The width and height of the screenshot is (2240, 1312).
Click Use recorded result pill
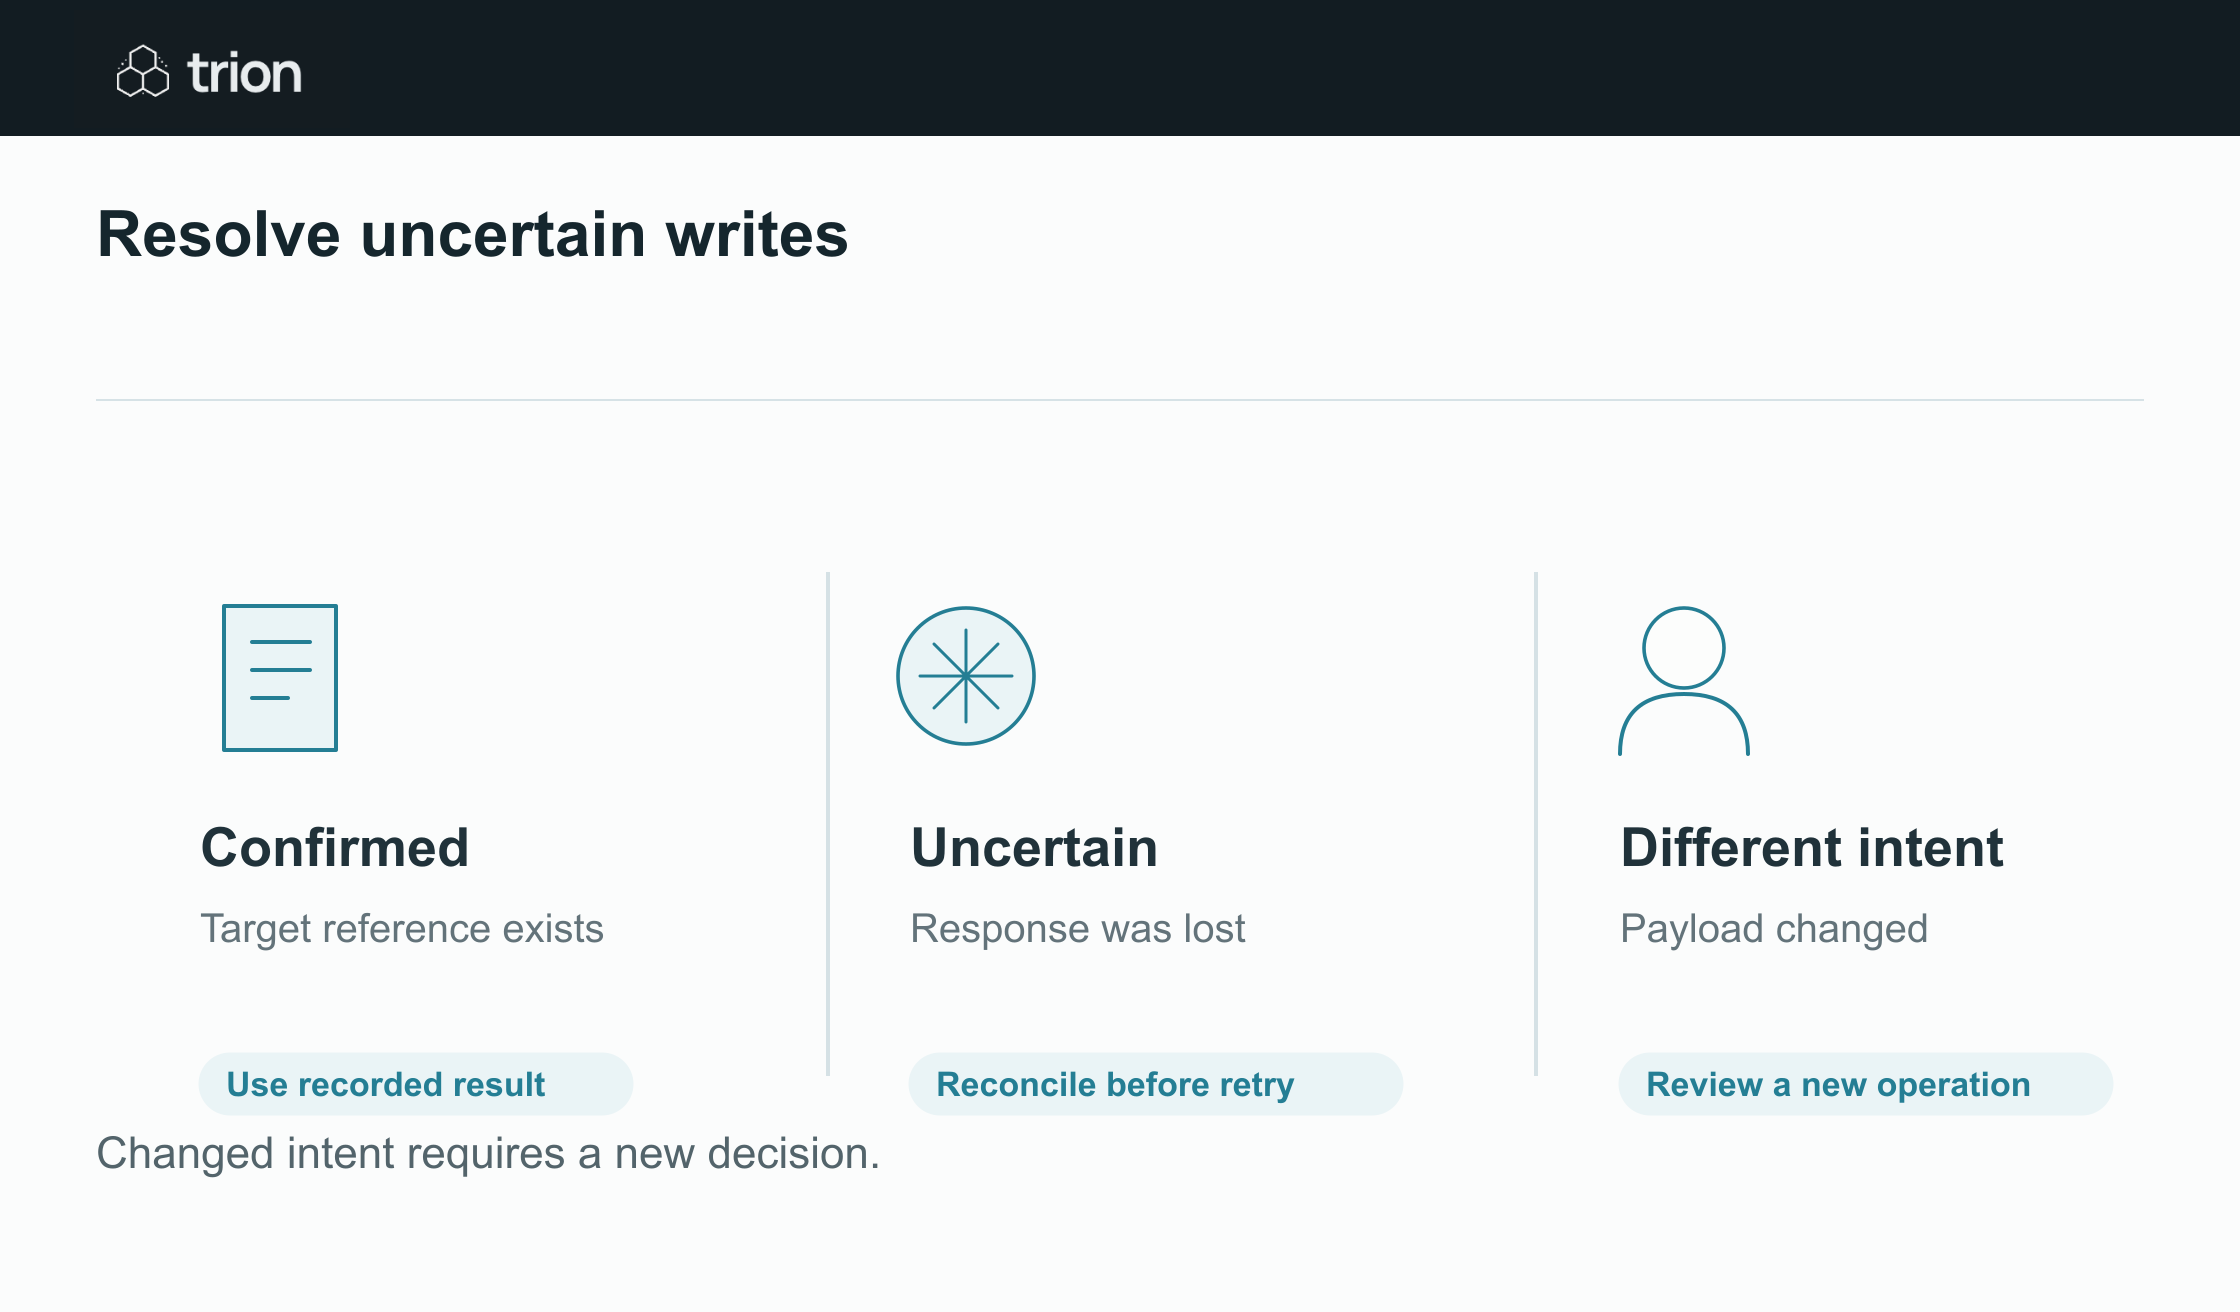click(x=416, y=1084)
